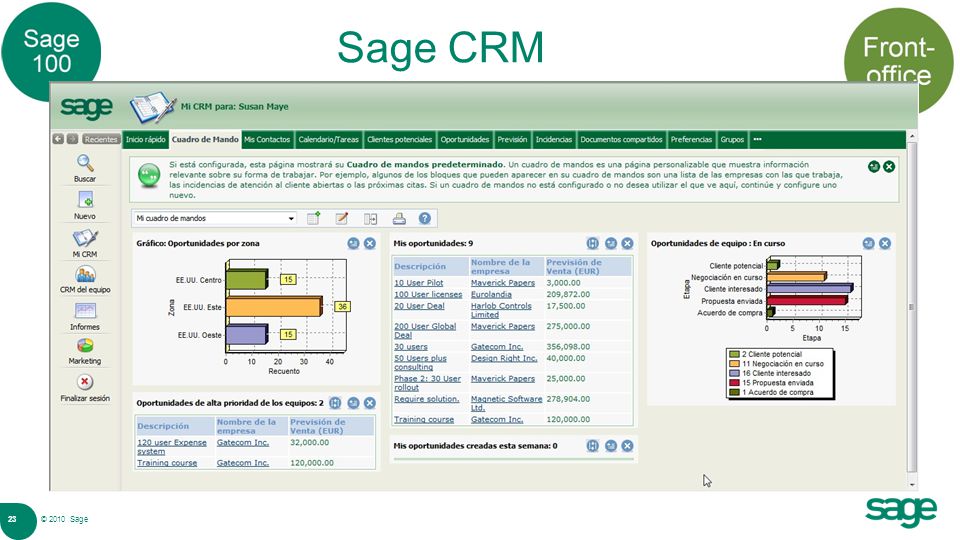Open the Oportunidades tab
Viewport: 960px width, 540px height.
[x=465, y=140]
